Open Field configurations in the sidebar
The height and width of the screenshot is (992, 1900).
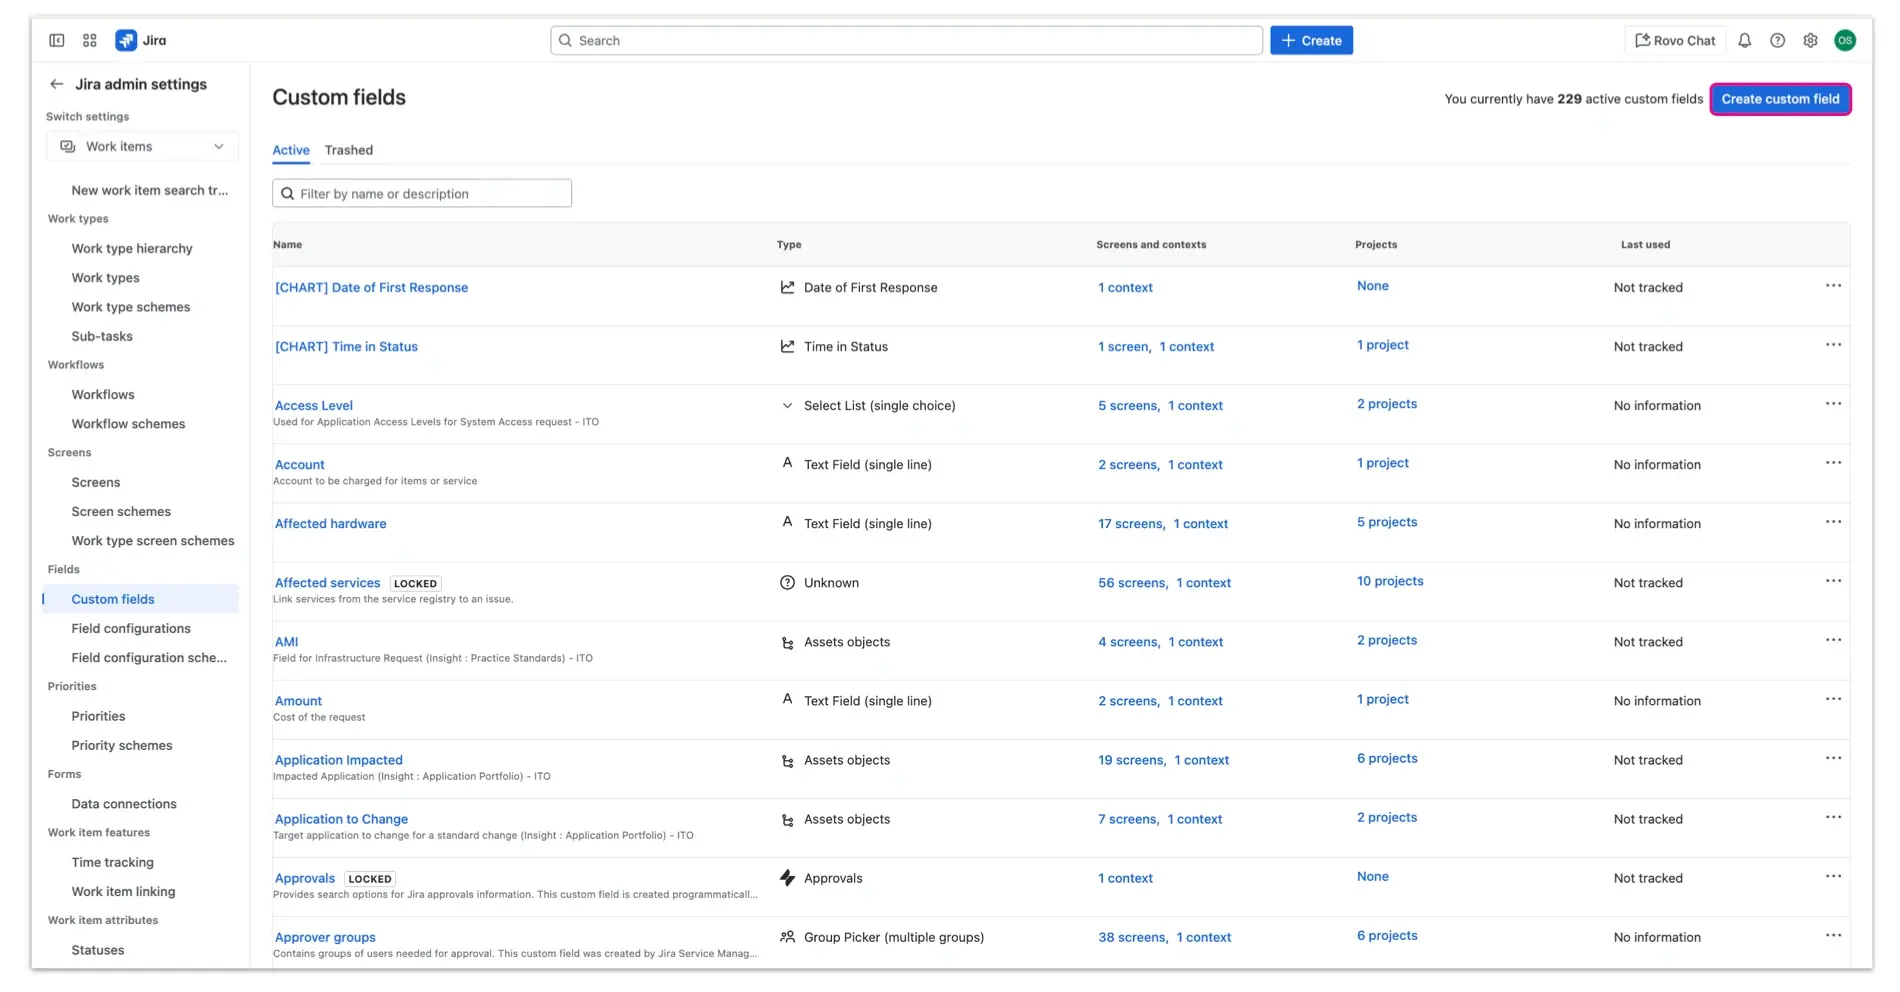131,629
